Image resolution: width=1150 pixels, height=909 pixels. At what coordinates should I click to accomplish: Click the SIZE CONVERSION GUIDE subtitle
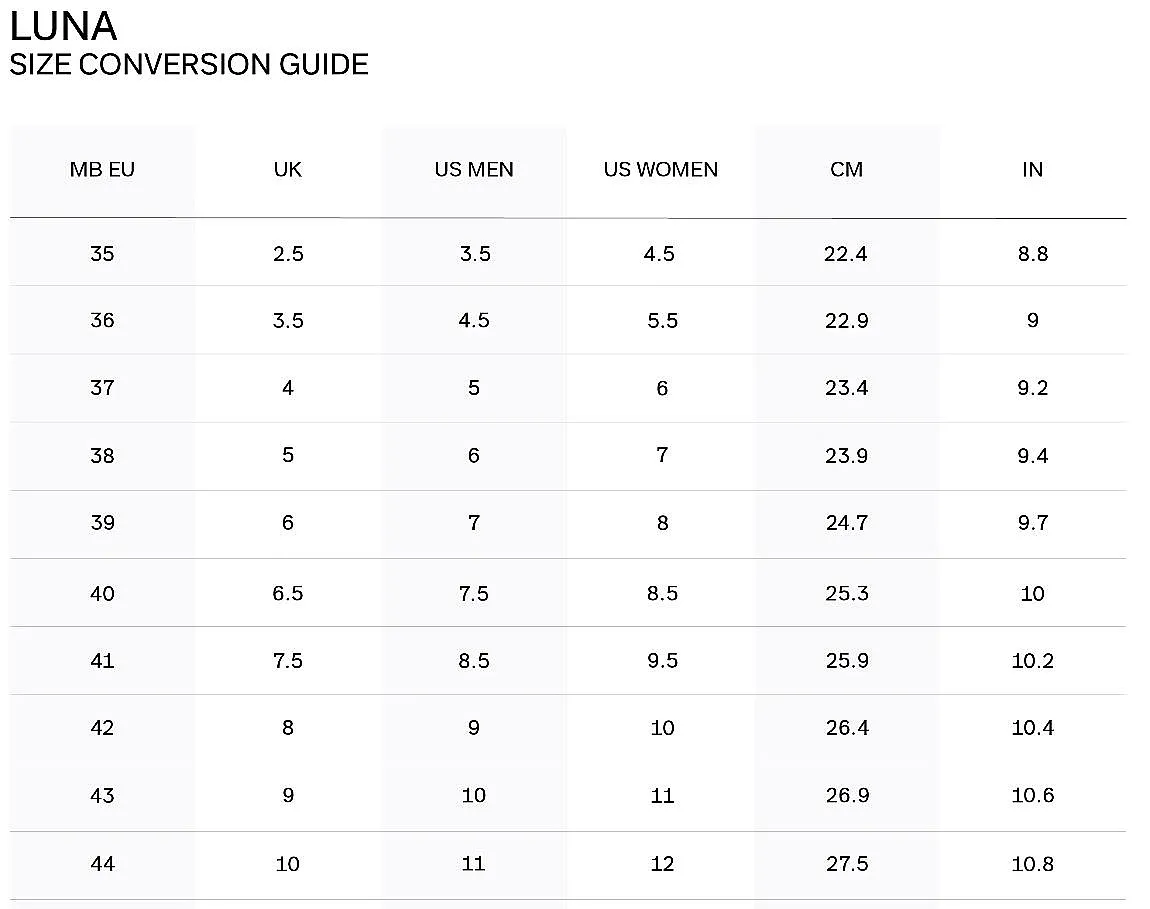coord(189,65)
